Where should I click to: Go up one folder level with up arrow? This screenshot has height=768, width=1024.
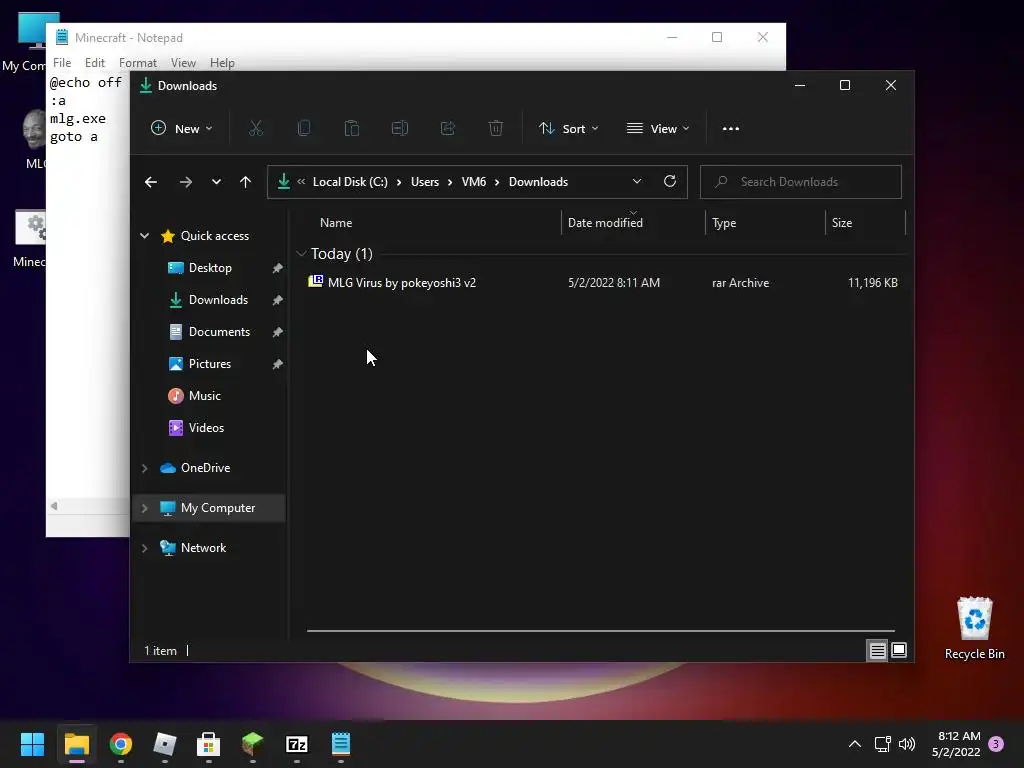(x=245, y=182)
